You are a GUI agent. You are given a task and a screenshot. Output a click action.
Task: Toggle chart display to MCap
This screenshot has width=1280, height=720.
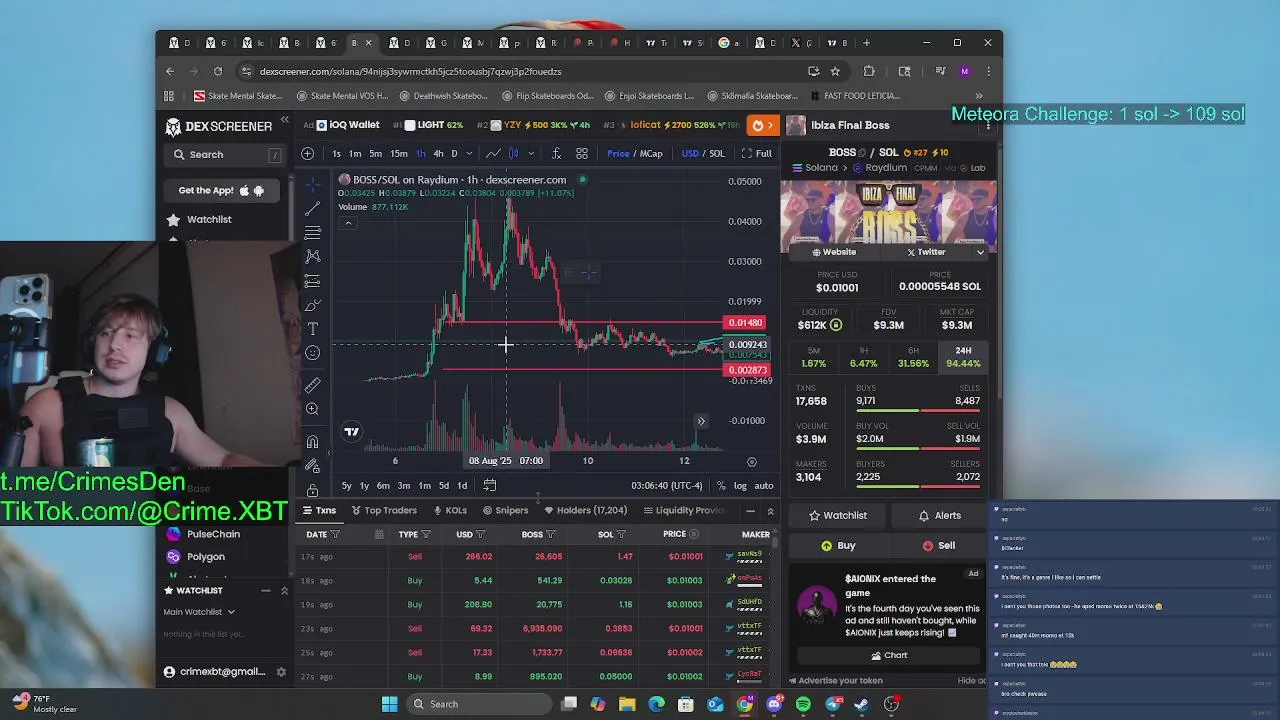tap(651, 153)
